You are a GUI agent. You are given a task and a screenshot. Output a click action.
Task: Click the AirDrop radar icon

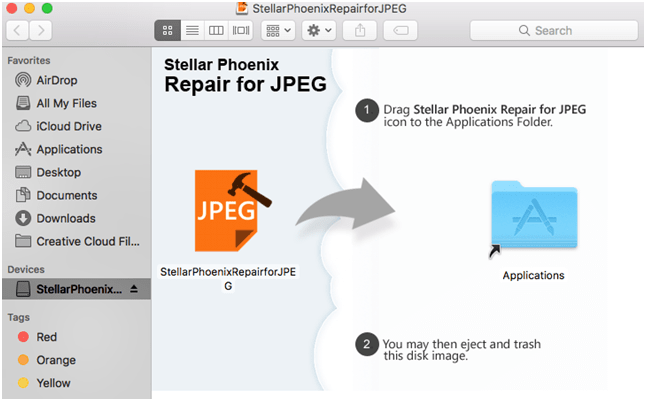point(23,80)
